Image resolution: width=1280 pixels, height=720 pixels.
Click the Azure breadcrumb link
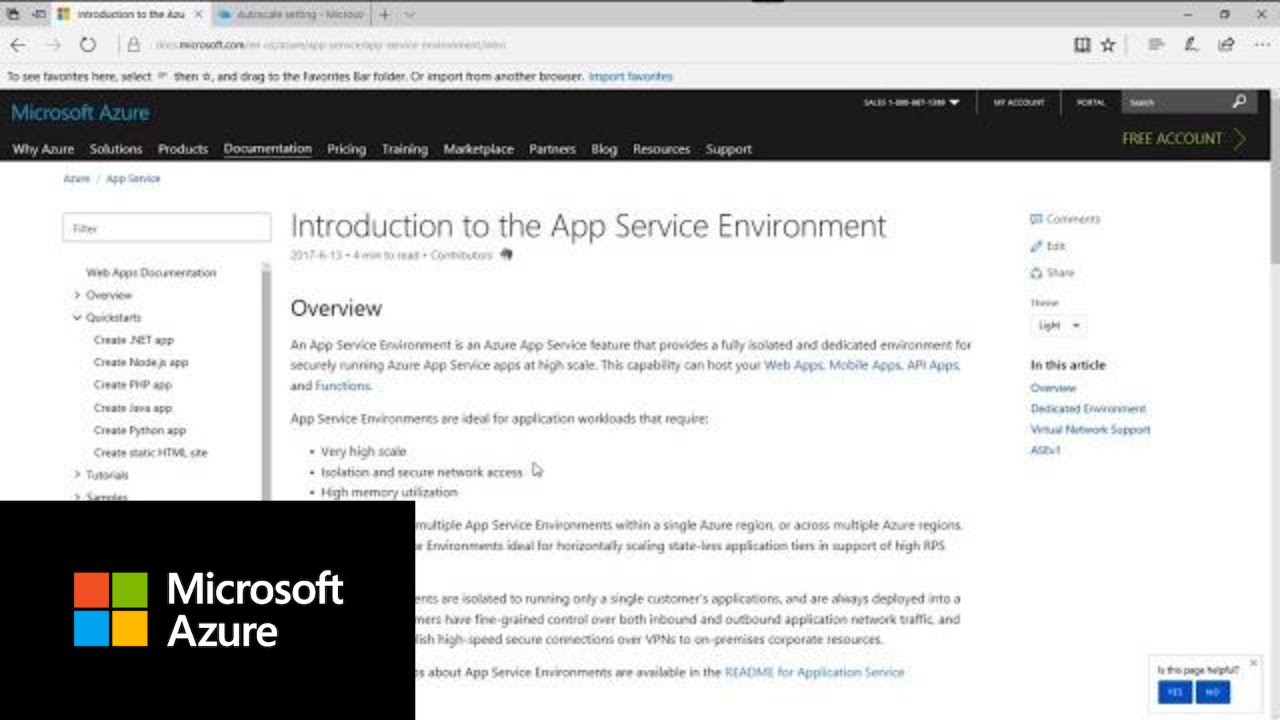76,179
